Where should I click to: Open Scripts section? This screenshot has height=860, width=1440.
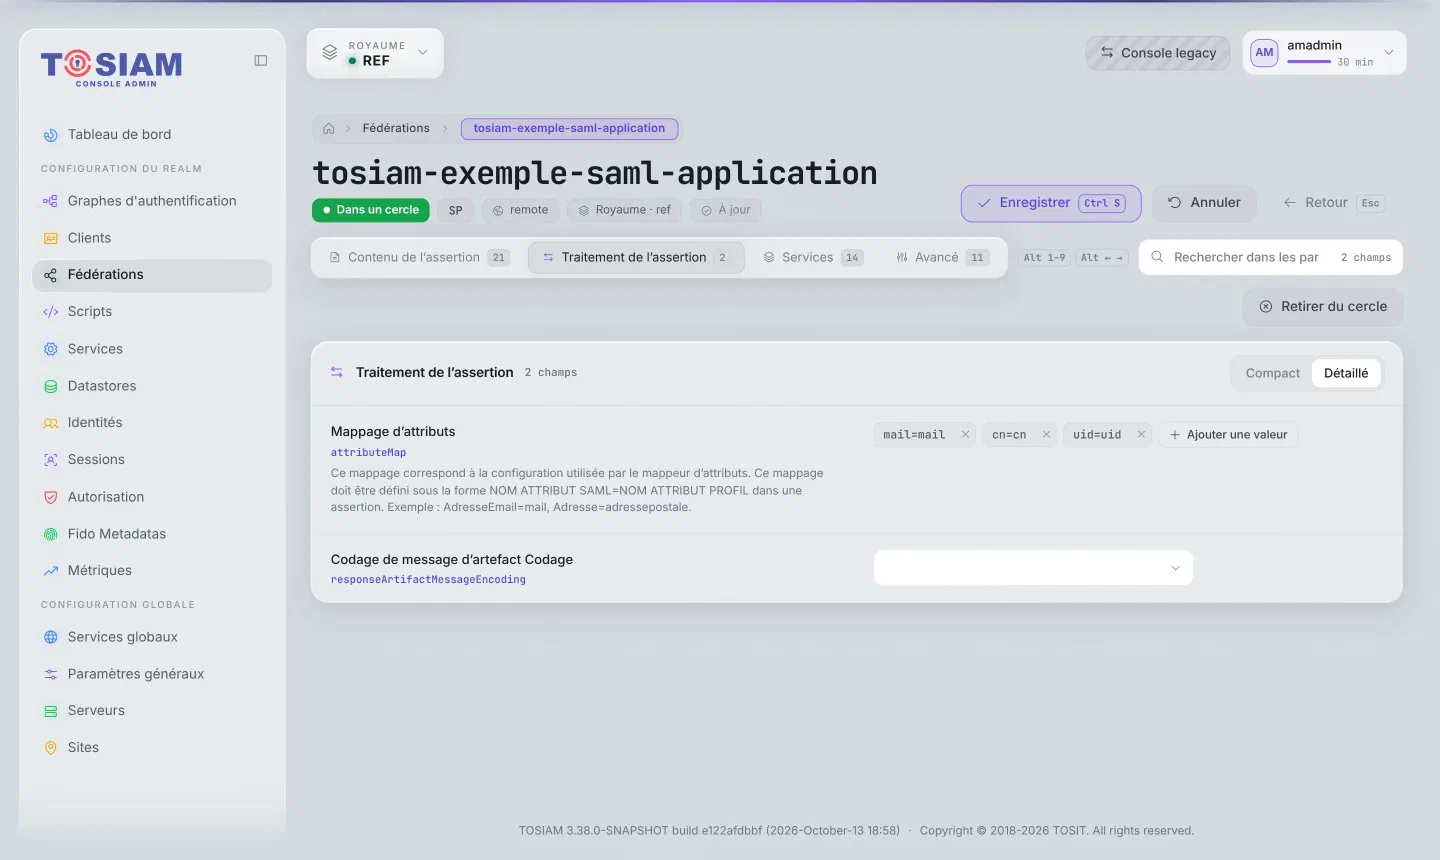click(152, 312)
